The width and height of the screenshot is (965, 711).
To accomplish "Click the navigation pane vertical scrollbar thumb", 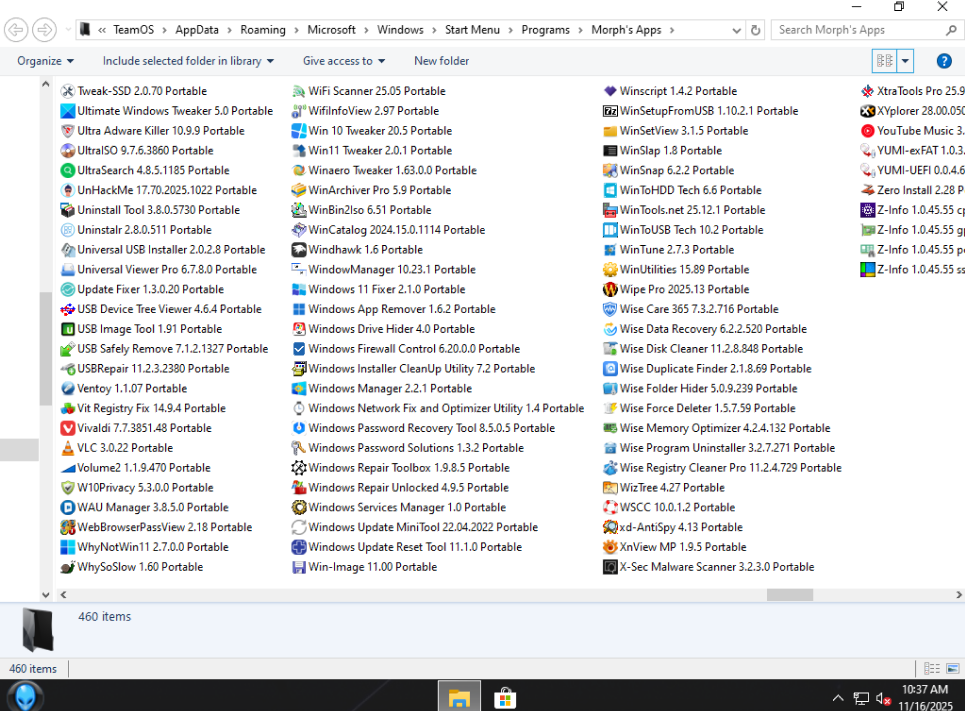I will pyautogui.click(x=46, y=348).
